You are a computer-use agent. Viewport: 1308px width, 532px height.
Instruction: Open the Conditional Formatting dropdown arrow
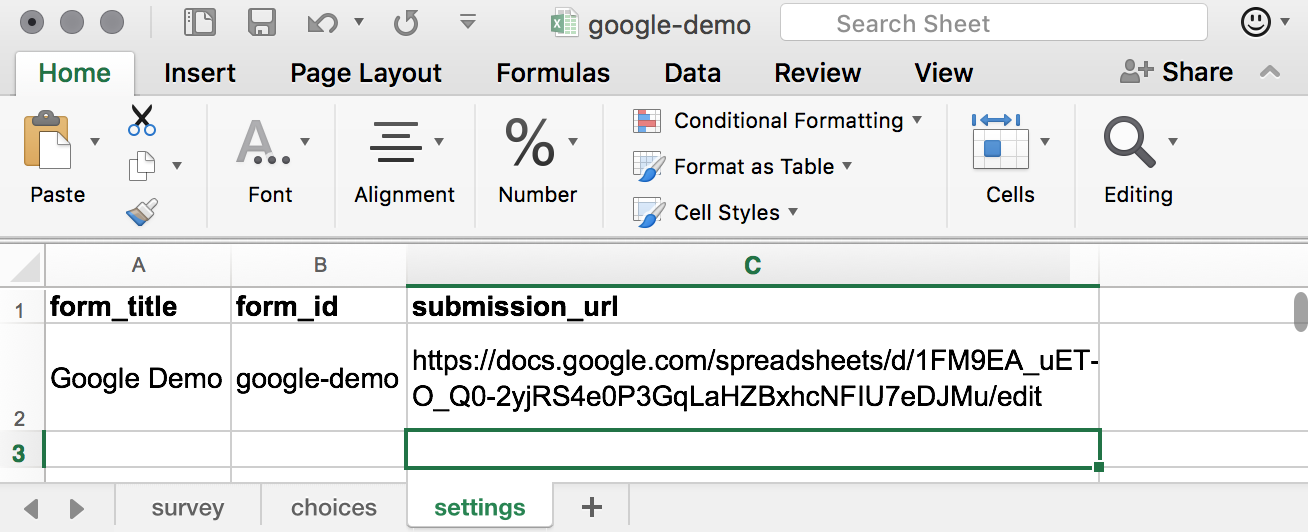[x=916, y=121]
